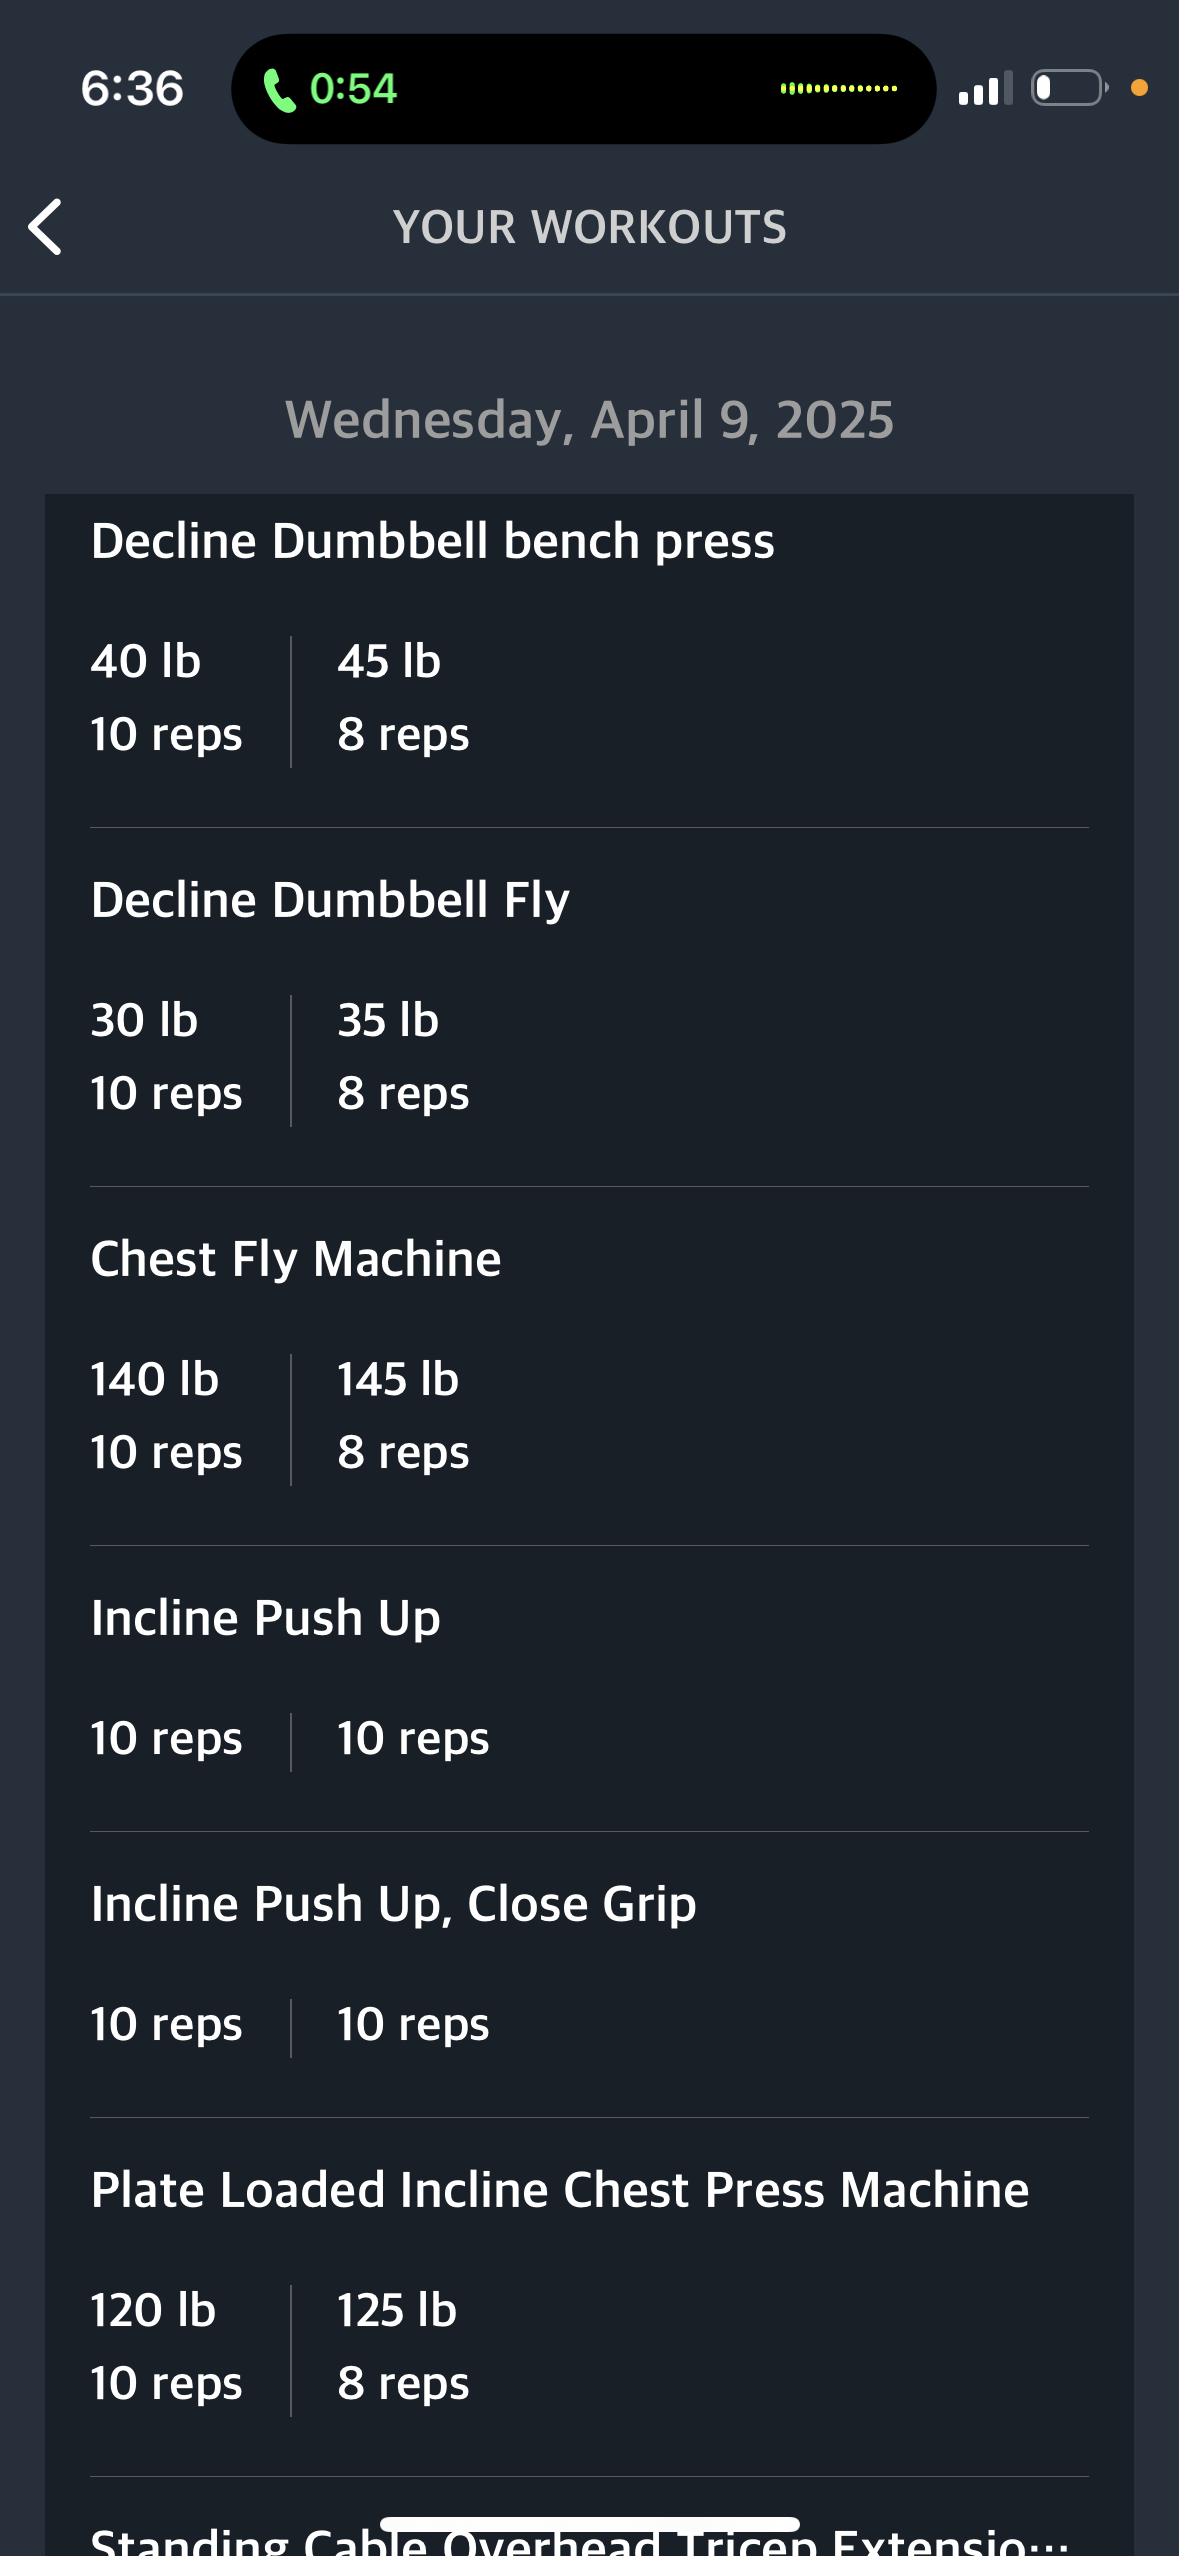Select the Wednesday, April 9, 2025 date
Image resolution: width=1179 pixels, height=2556 pixels.
pos(589,419)
